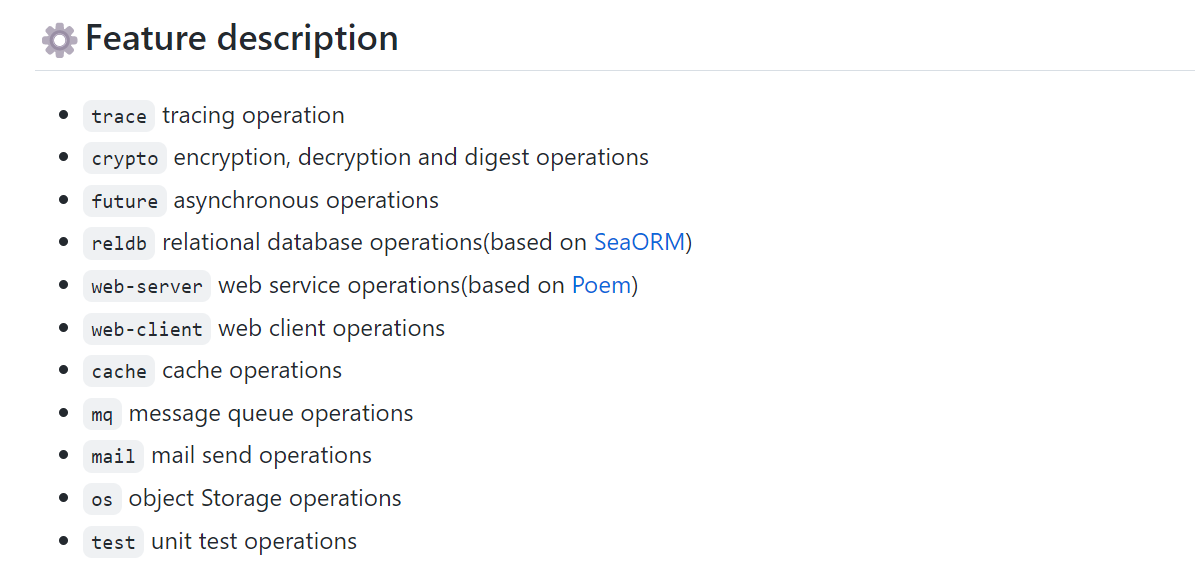Click 'encryption, decryption and digest operations' text
Screen dimensions: 1195x586
click(412, 158)
